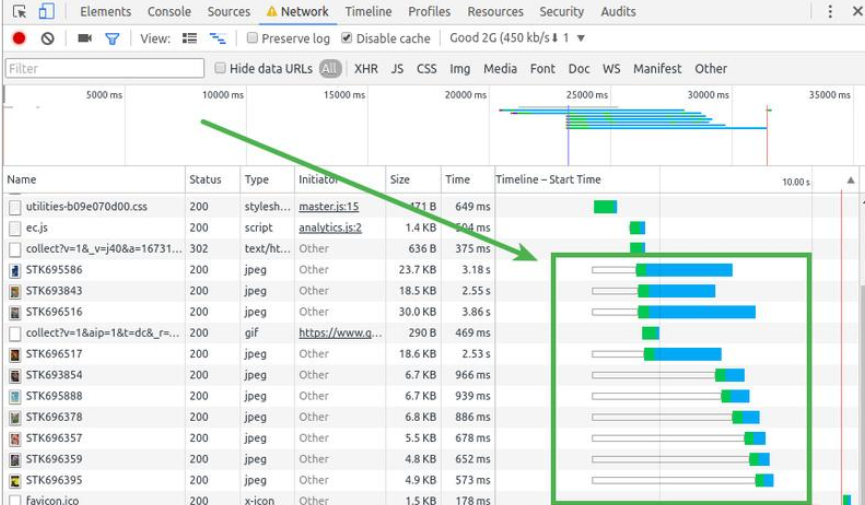This screenshot has width=865, height=505.
Task: Enable screenshot capture via camera icon
Action: coord(84,38)
